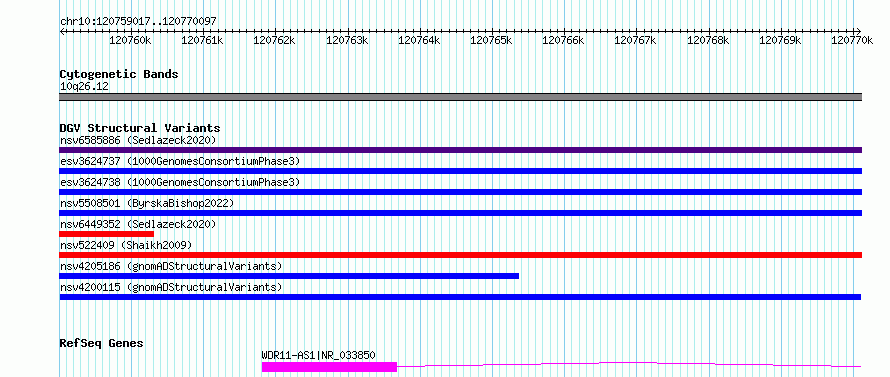Open variant nsv6585886 (Sedlazeck2020) label
This screenshot has height=377, width=890.
coord(138,140)
